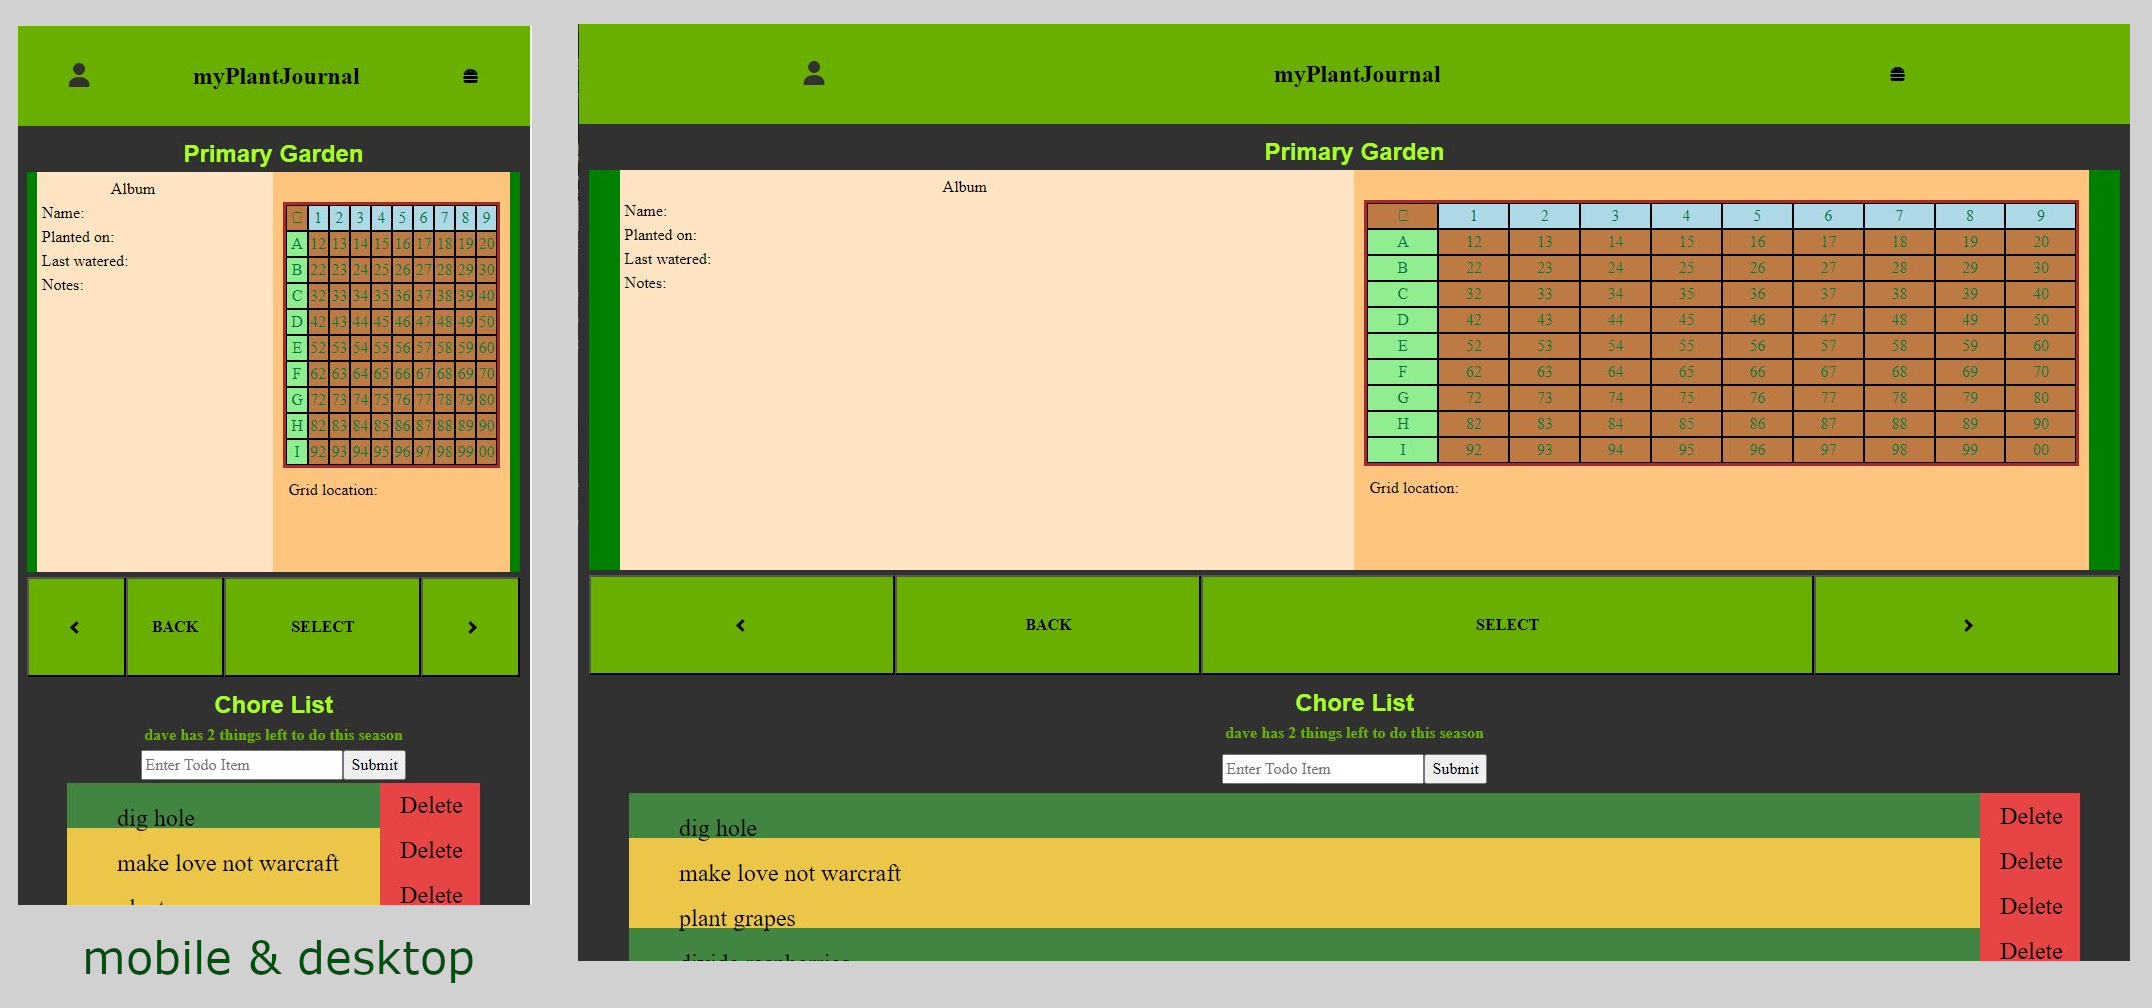Click grid cell 12 in desktop garden grid
The width and height of the screenshot is (2152, 1008).
click(x=1473, y=242)
